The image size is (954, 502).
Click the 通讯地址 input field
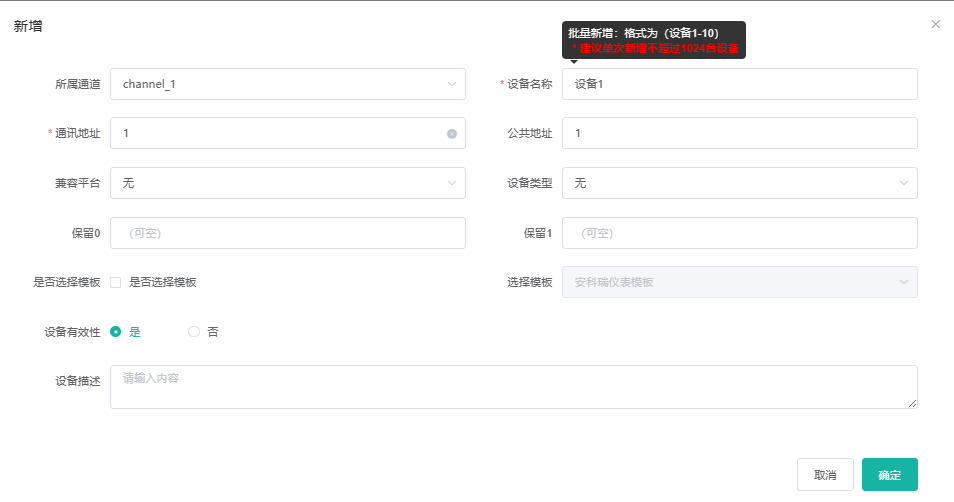[288, 133]
